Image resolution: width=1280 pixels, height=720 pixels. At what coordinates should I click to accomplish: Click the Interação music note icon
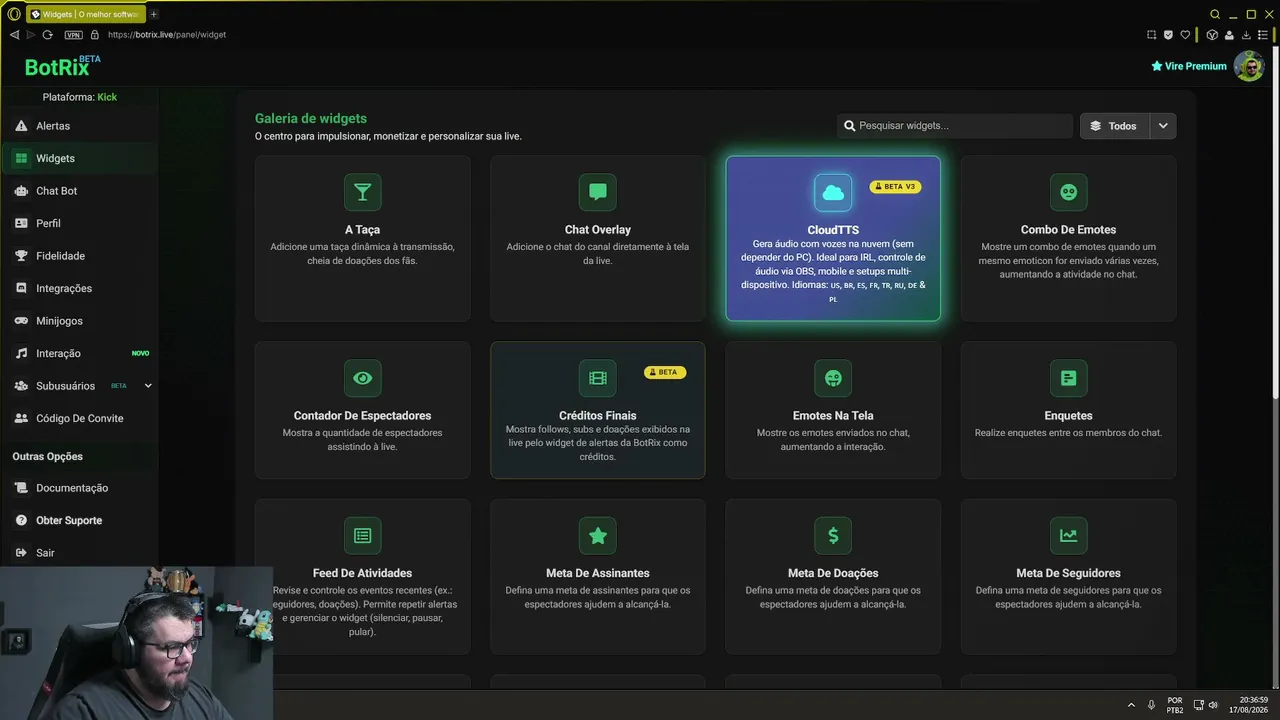click(21, 353)
